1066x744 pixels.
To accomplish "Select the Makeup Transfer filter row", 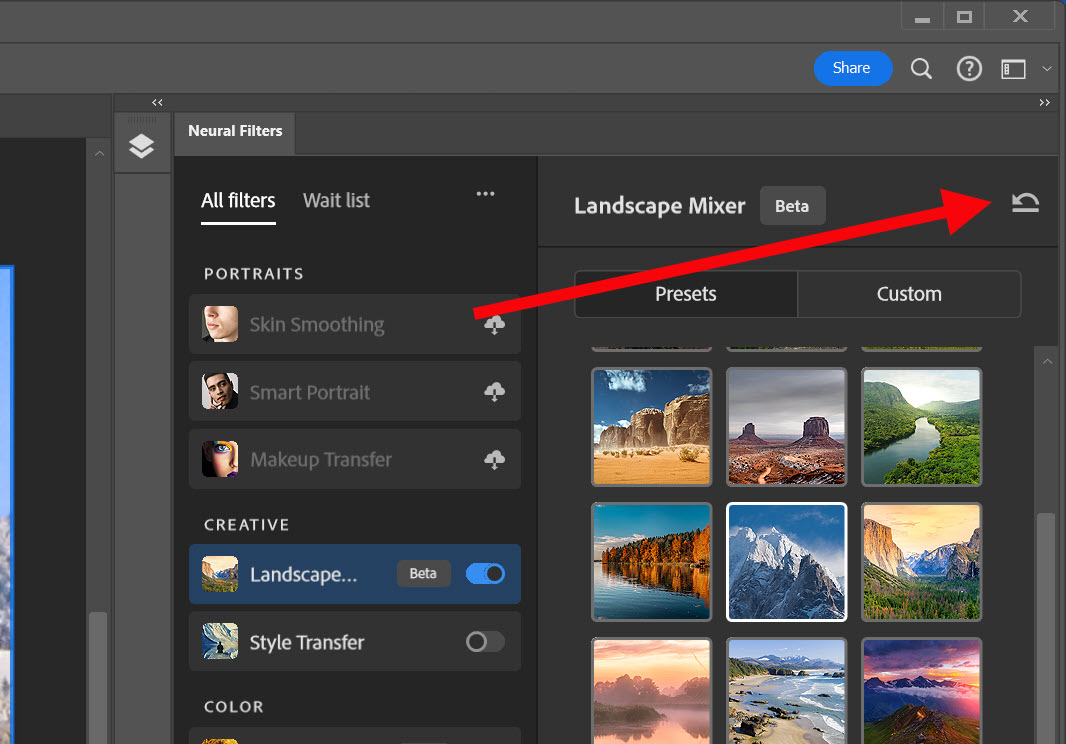I will (355, 459).
